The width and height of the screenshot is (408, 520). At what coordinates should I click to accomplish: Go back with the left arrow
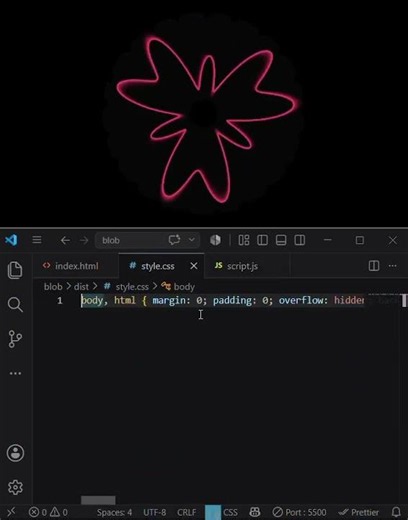[65, 240]
